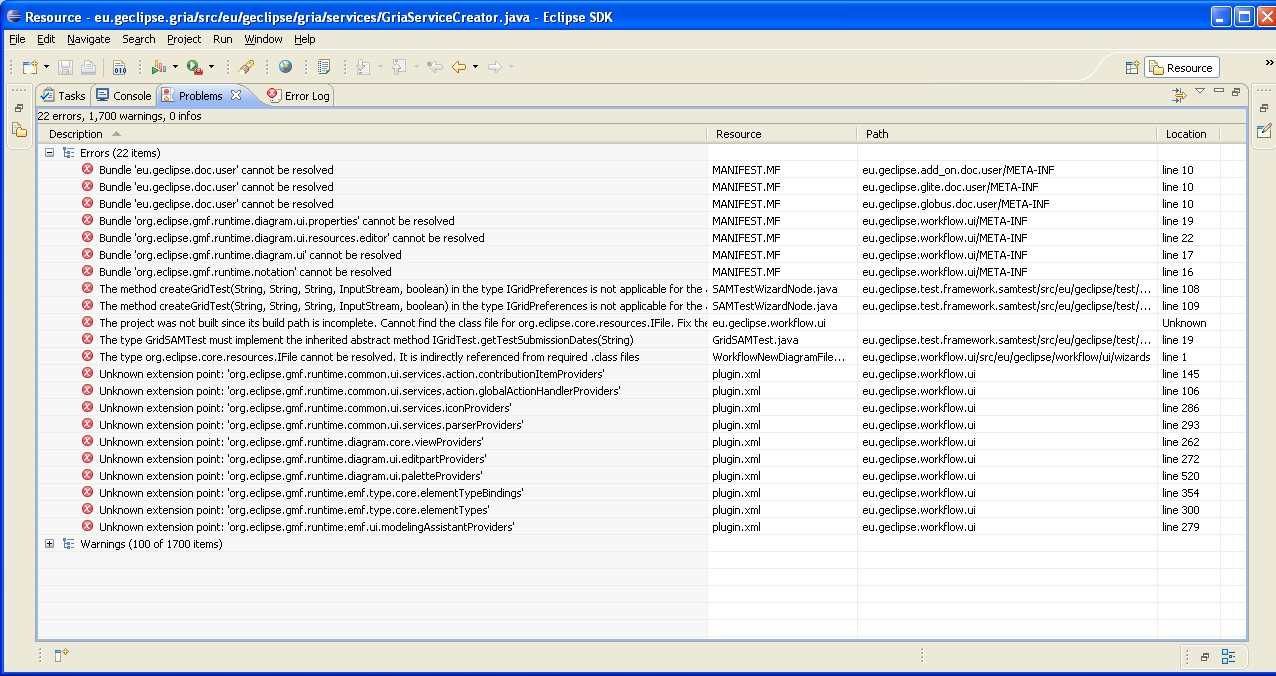Select the Resource perspective button
This screenshot has height=676, width=1276.
(x=1182, y=68)
